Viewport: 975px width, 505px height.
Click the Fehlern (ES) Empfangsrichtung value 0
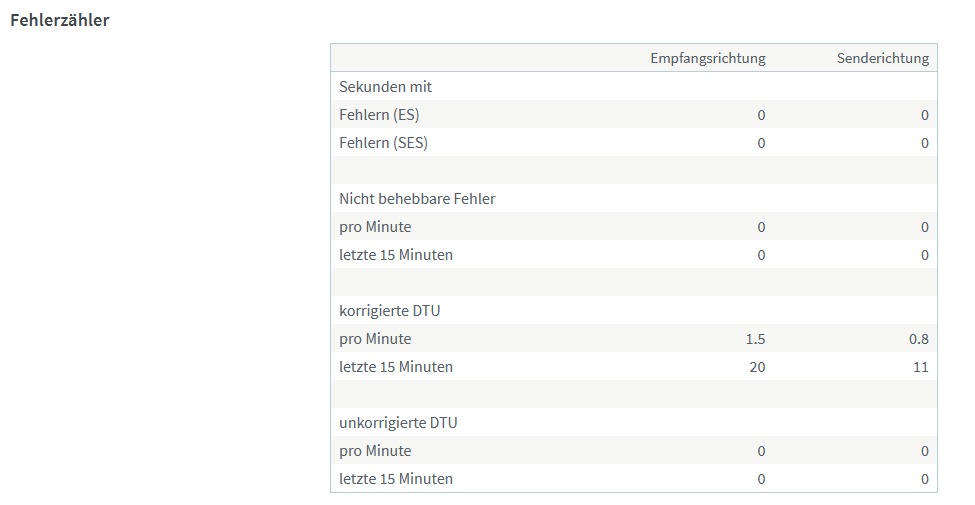pyautogui.click(x=761, y=116)
